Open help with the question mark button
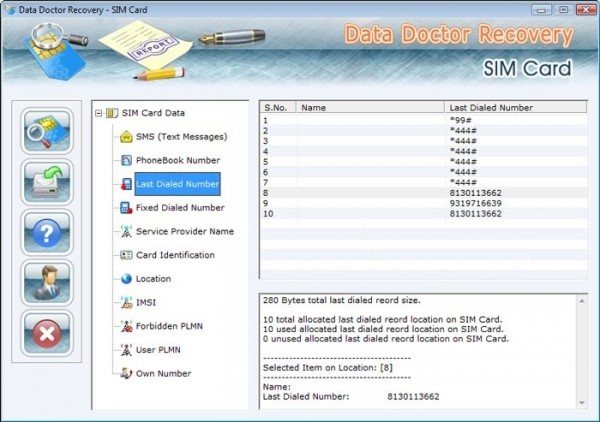 coord(47,233)
